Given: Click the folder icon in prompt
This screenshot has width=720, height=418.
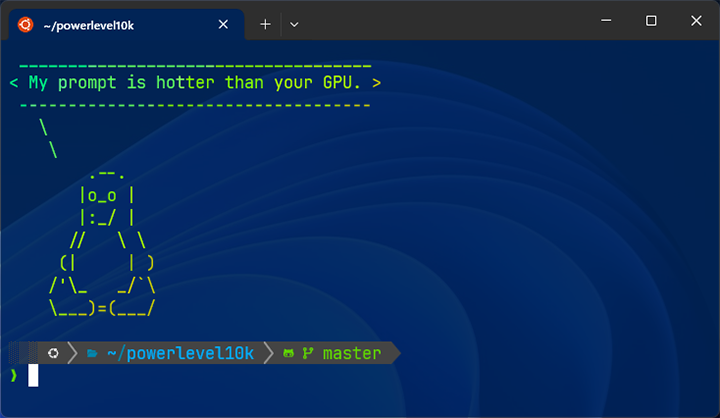Looking at the screenshot, I should coord(92,353).
